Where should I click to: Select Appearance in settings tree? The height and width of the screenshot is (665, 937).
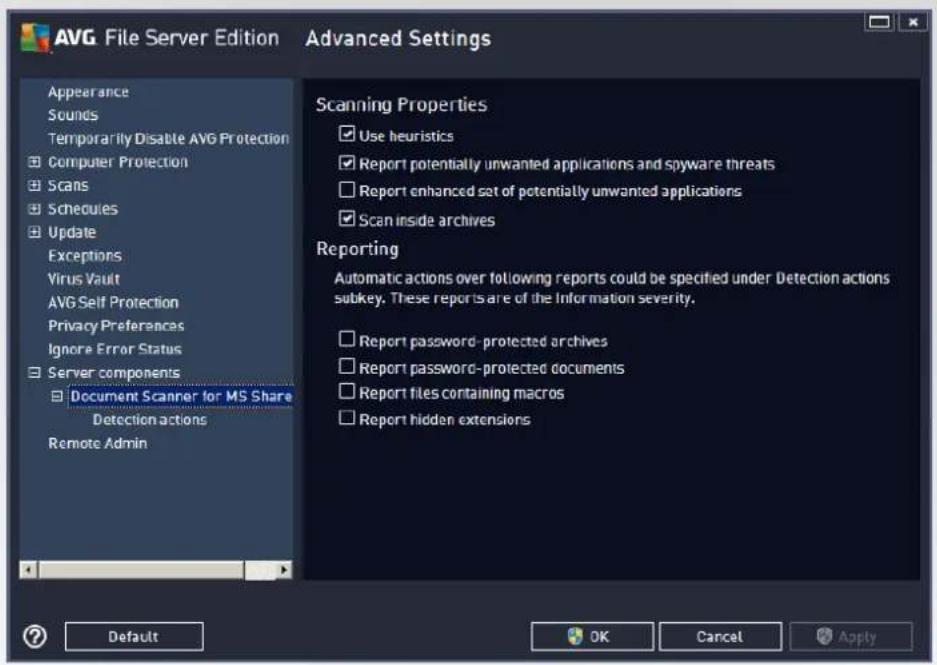[88, 92]
